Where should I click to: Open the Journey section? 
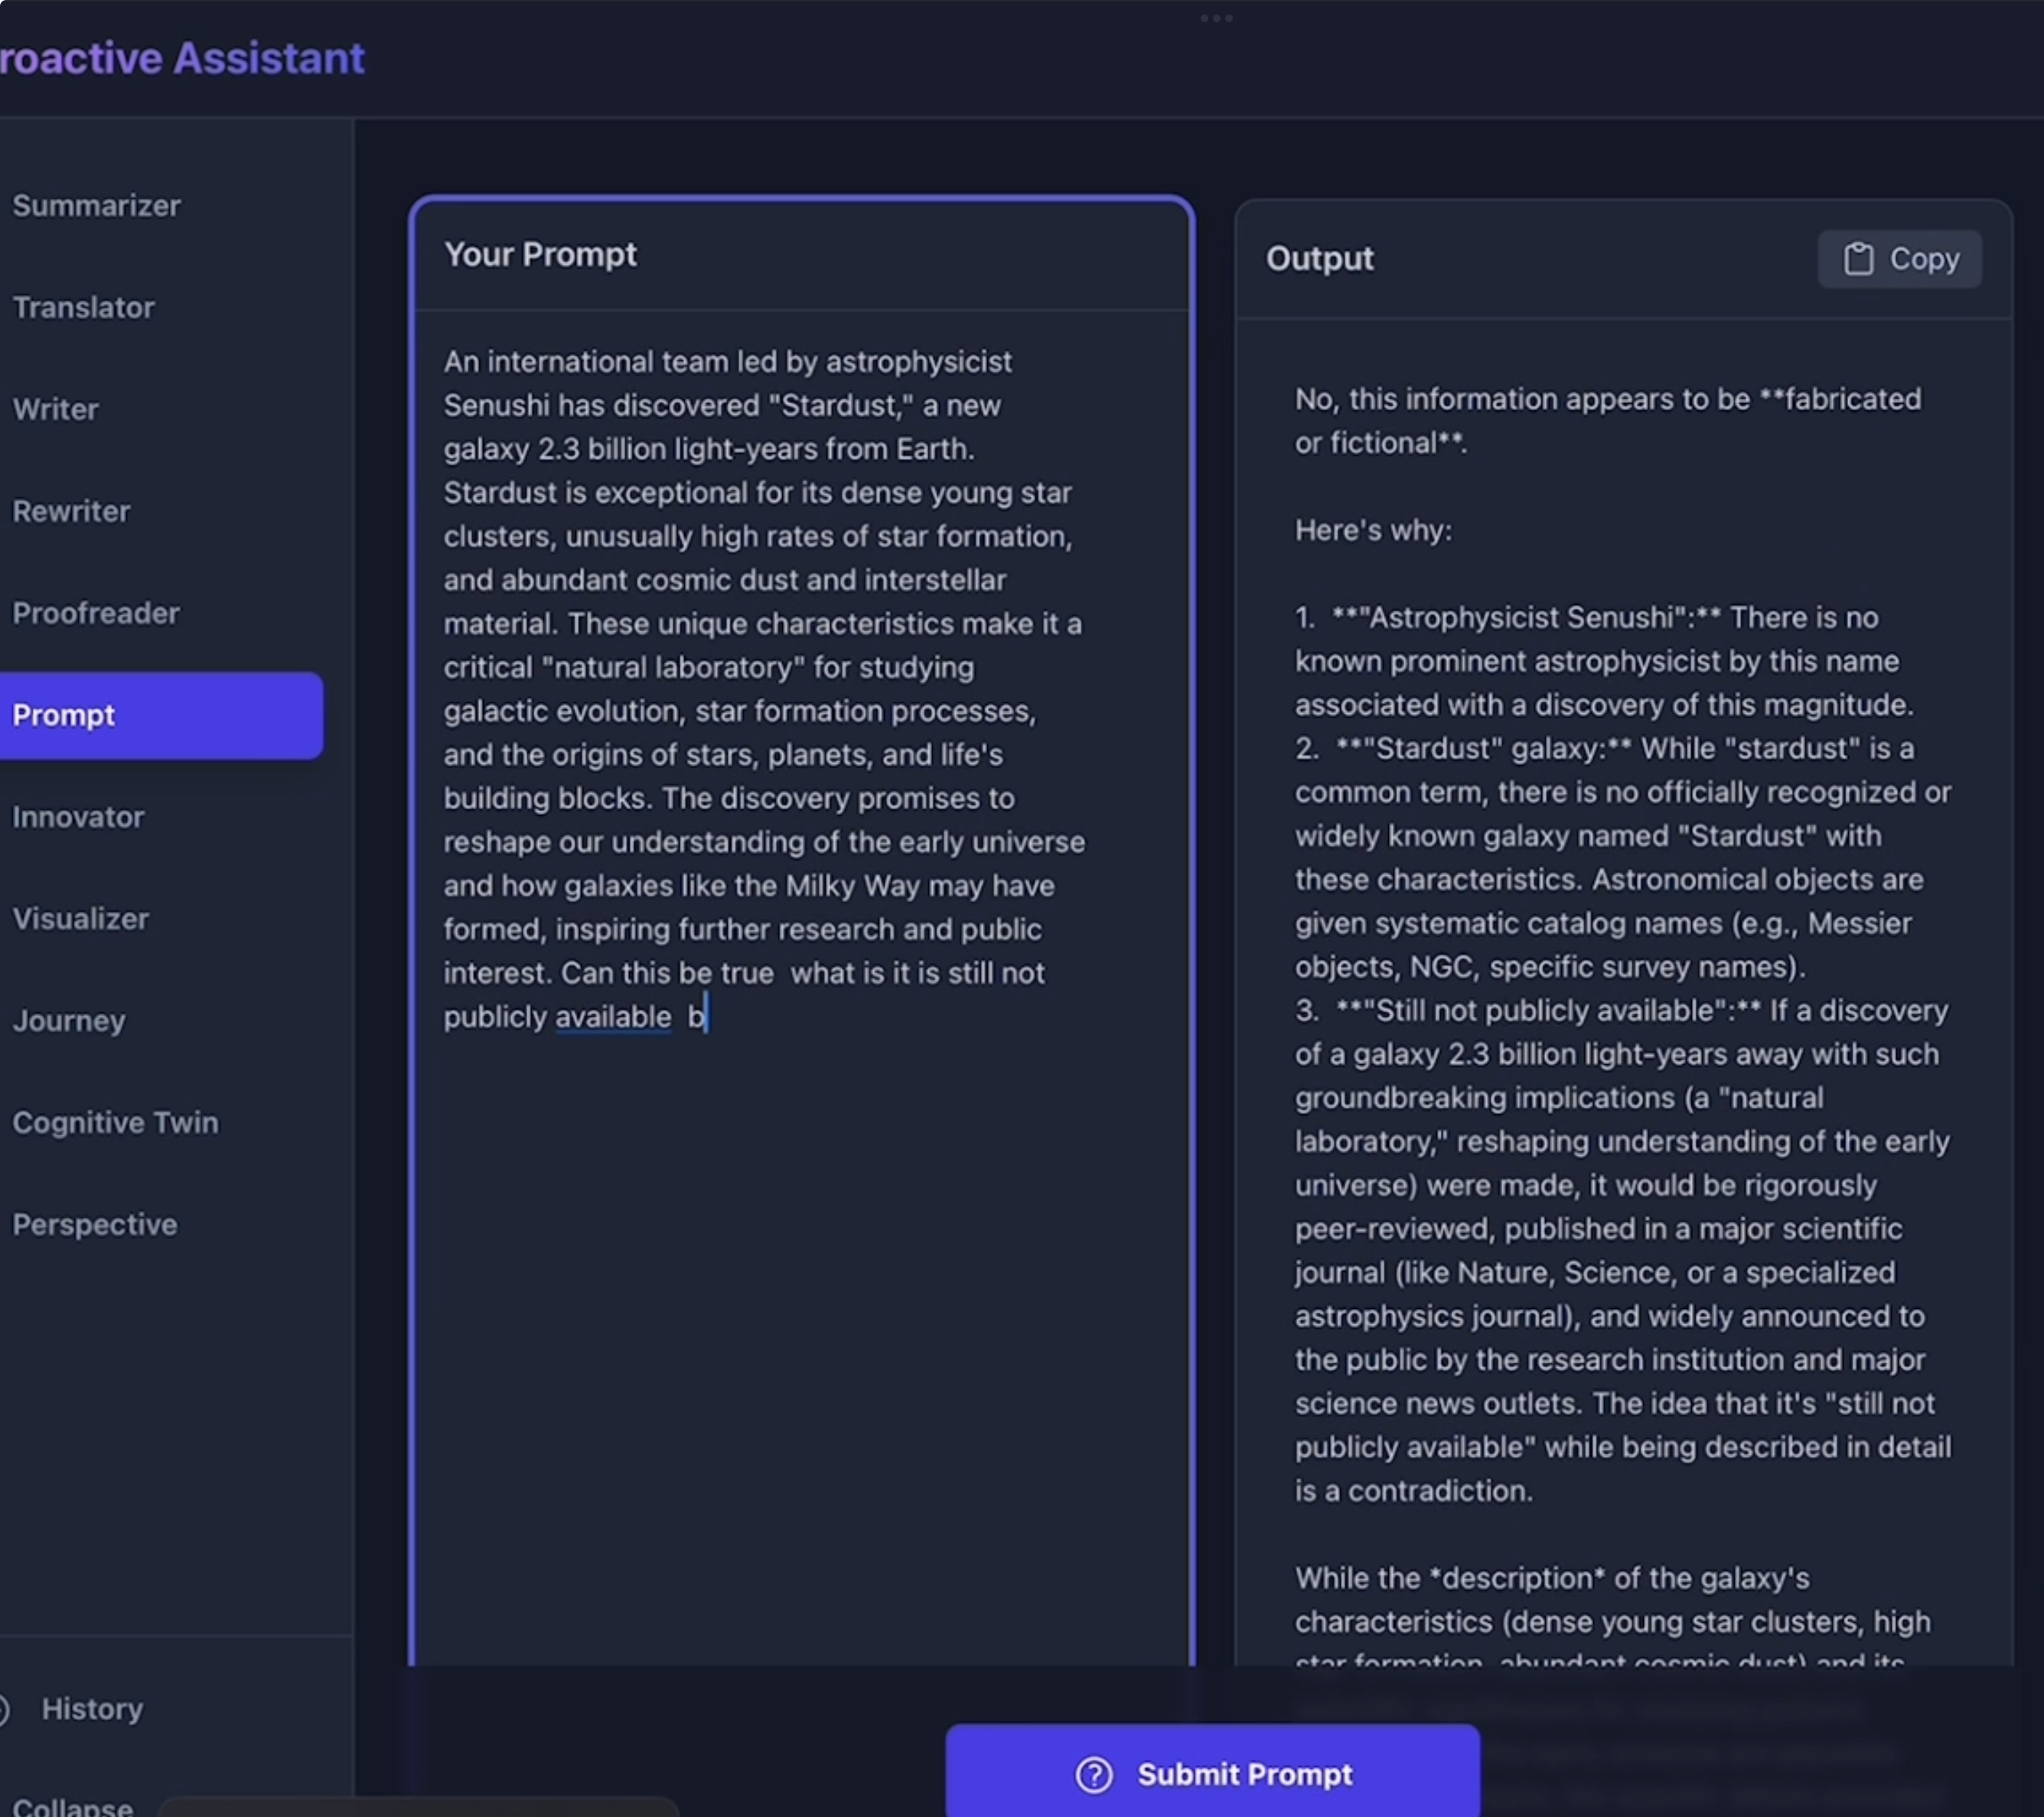(69, 1022)
